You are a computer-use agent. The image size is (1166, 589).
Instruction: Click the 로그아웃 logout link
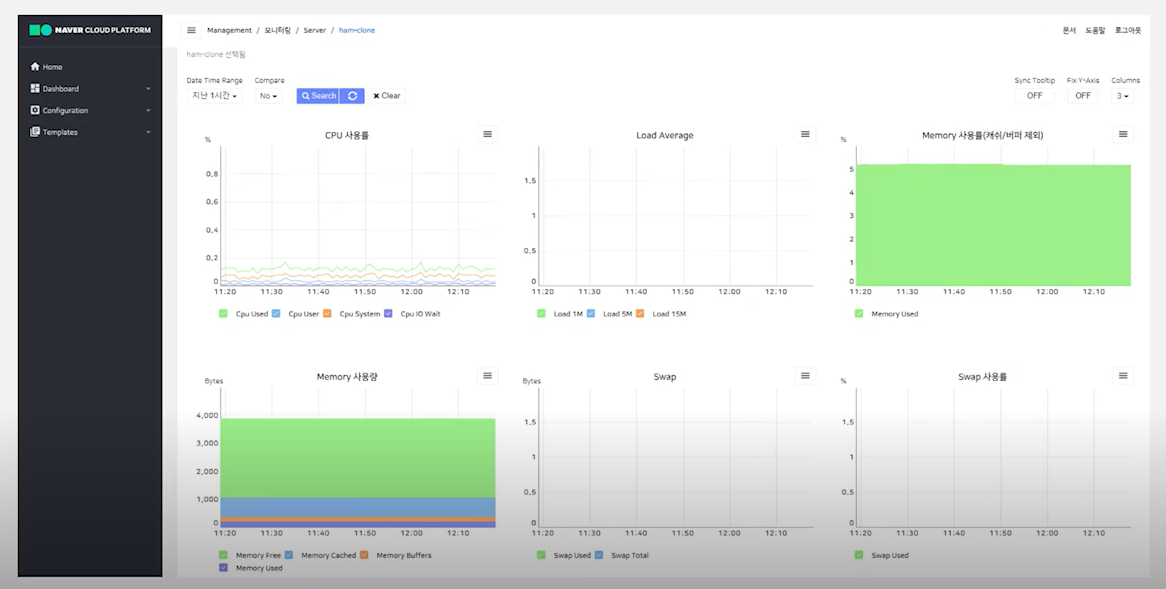(x=1127, y=30)
